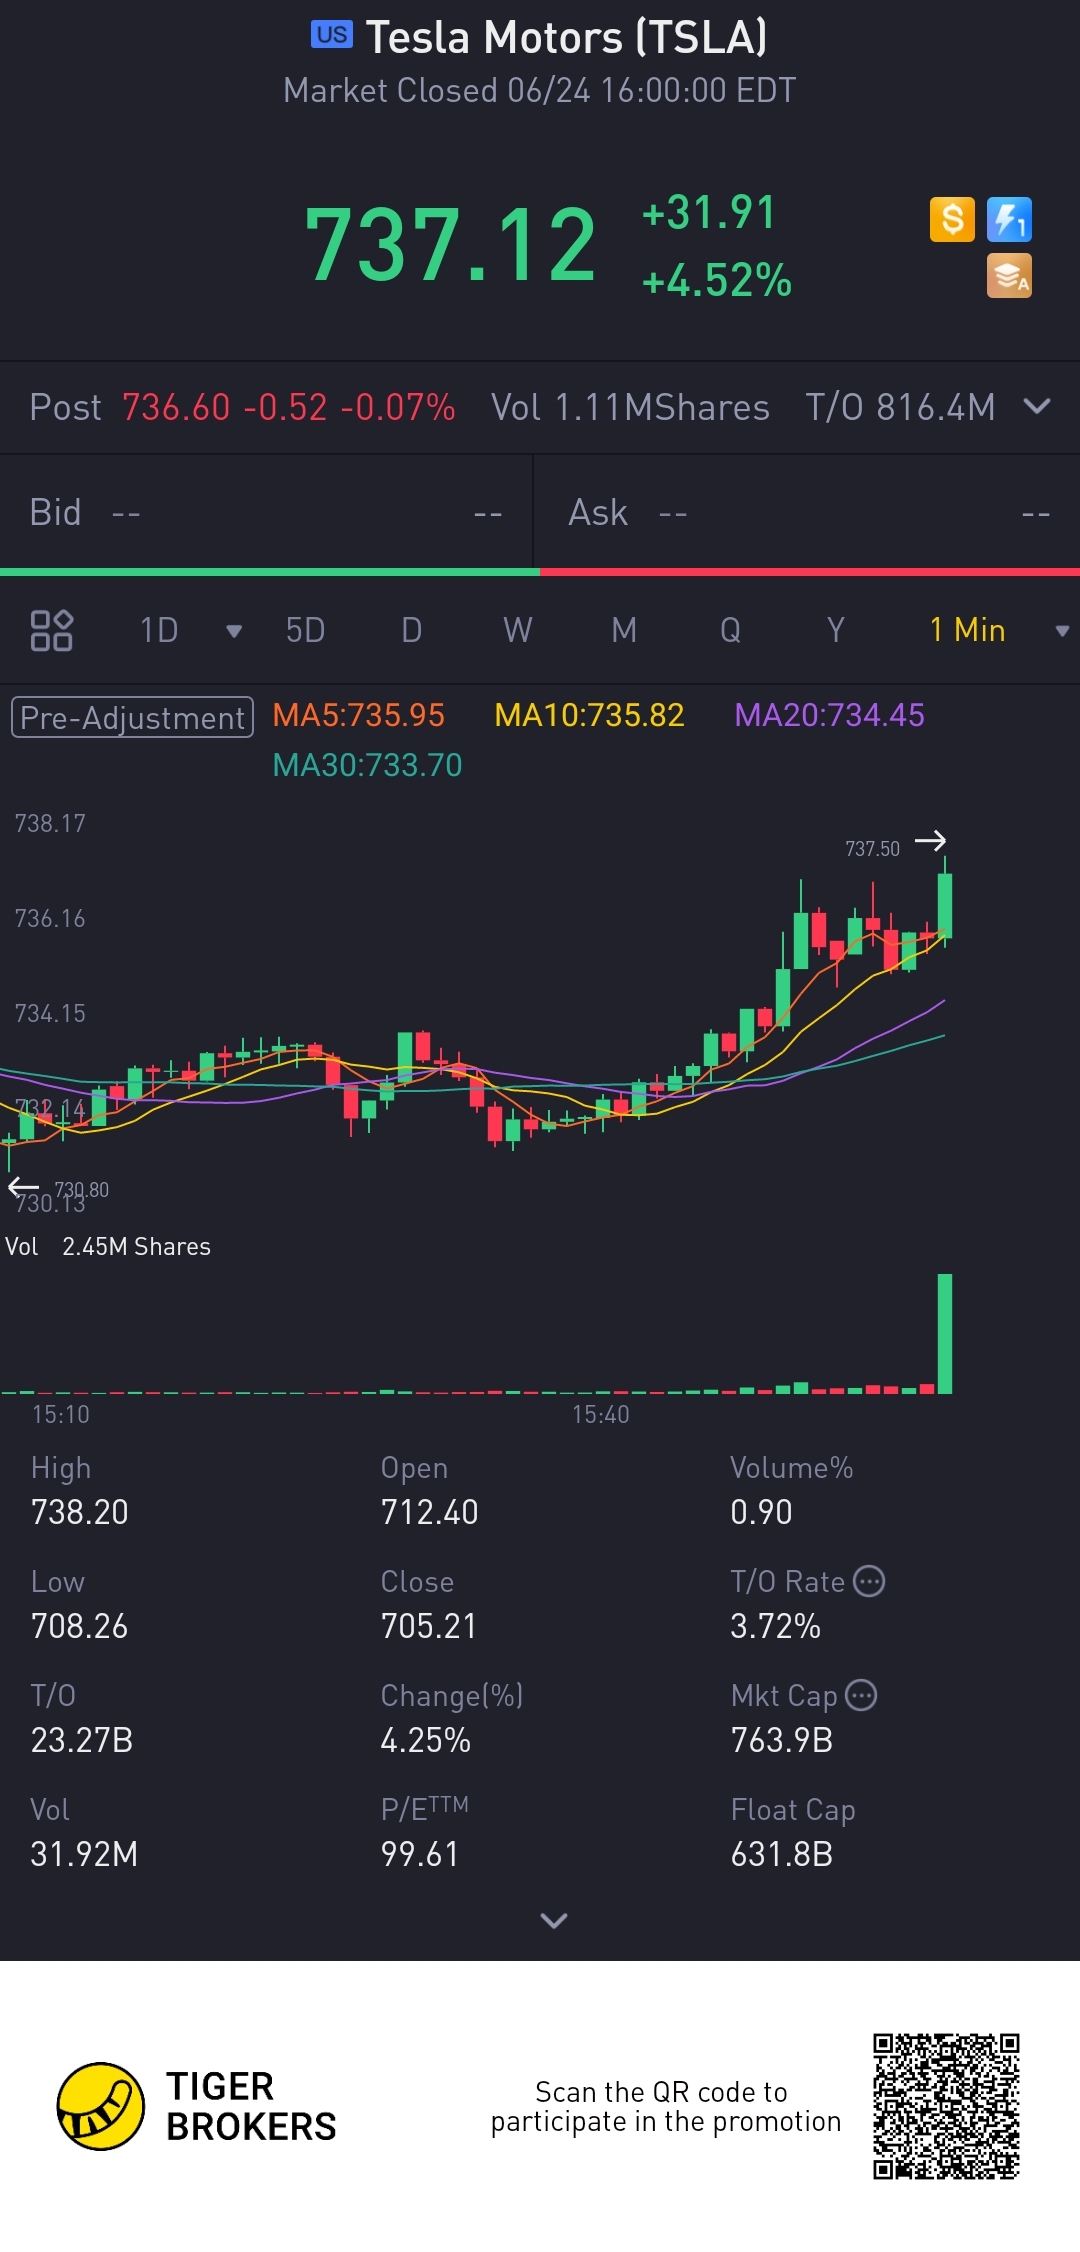Select the 1 Min chart interval
The width and height of the screenshot is (1080, 2252).
click(x=967, y=630)
